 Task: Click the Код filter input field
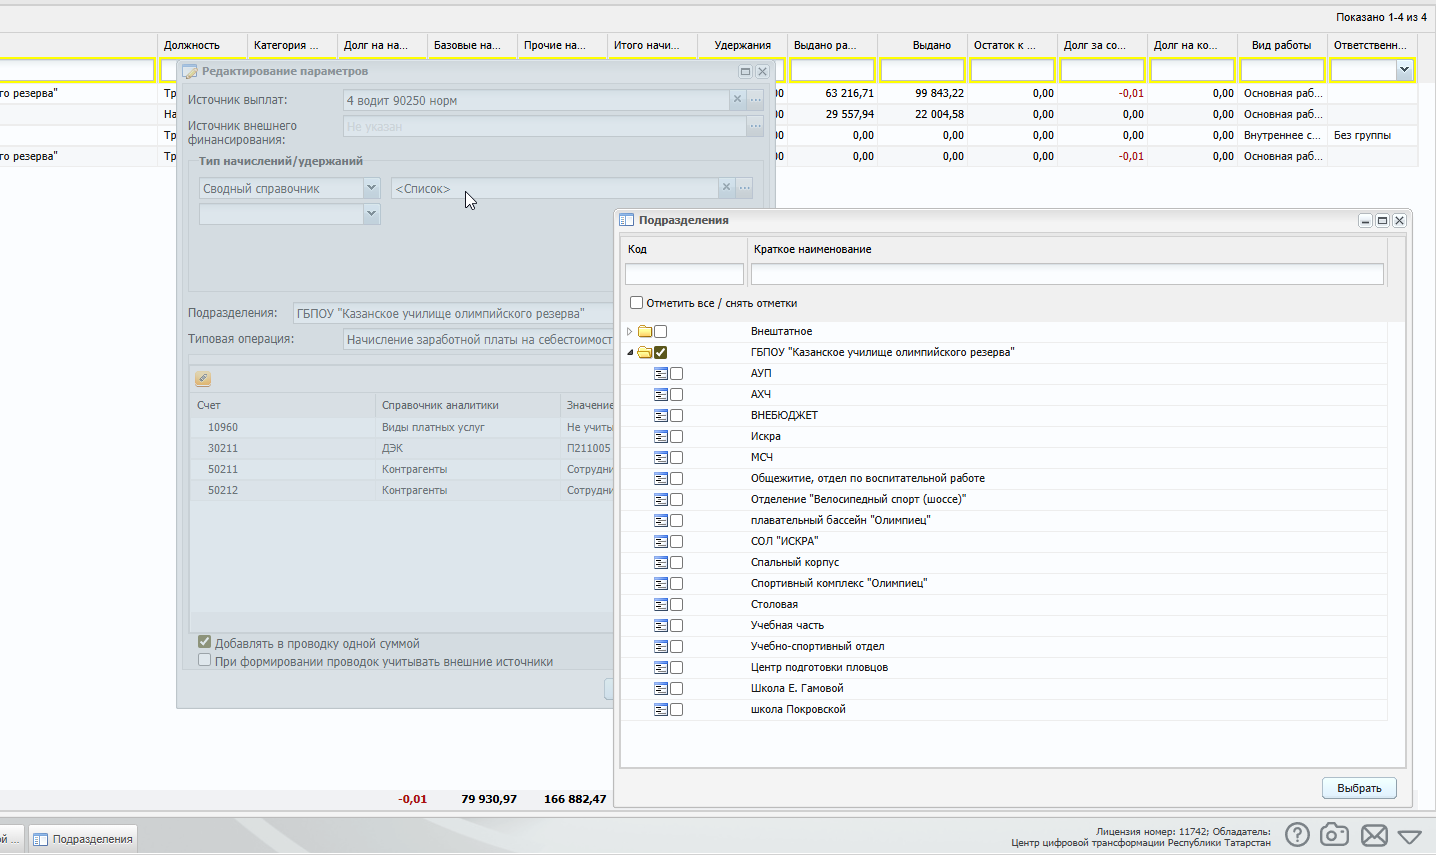(684, 274)
